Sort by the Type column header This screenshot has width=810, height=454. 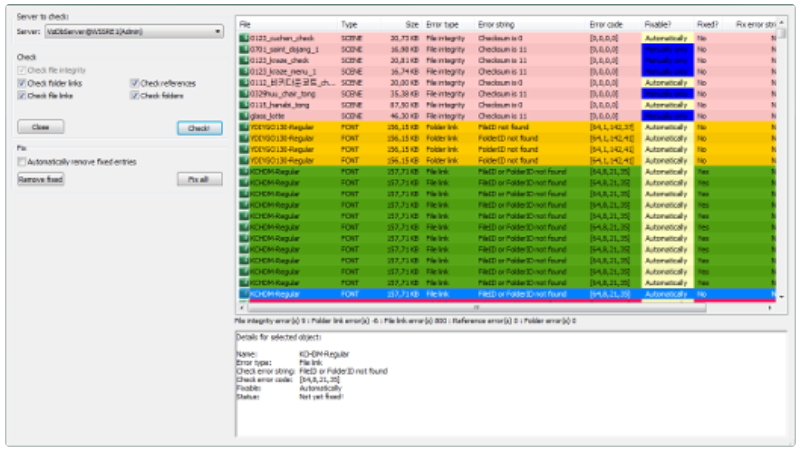[360, 24]
